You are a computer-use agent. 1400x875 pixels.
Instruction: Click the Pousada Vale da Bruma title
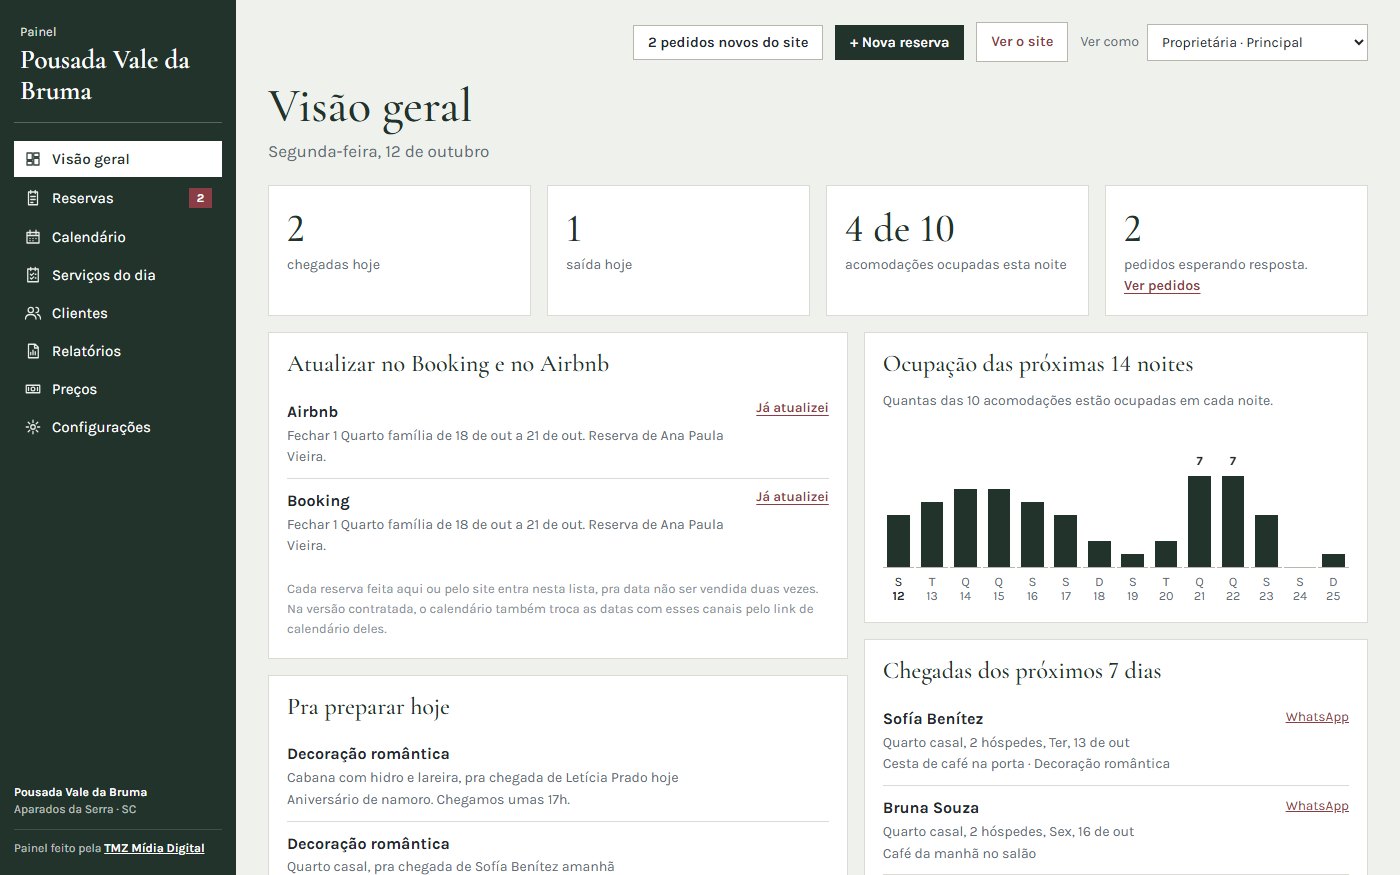(105, 75)
